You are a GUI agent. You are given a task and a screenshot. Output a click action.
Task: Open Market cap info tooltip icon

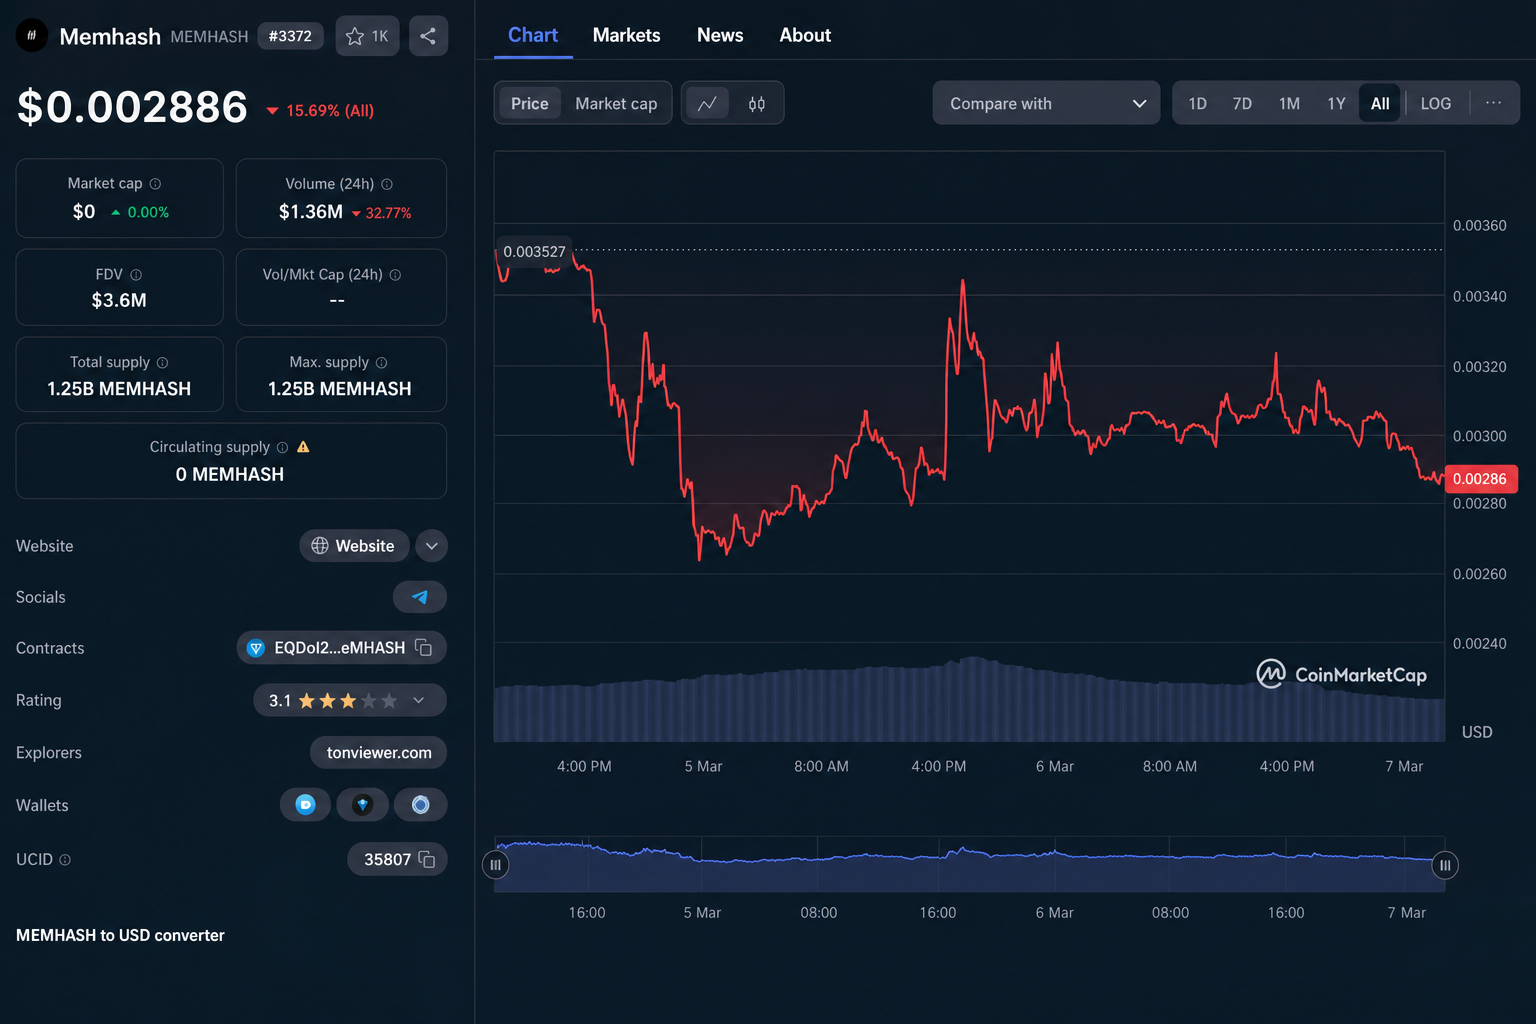click(155, 184)
